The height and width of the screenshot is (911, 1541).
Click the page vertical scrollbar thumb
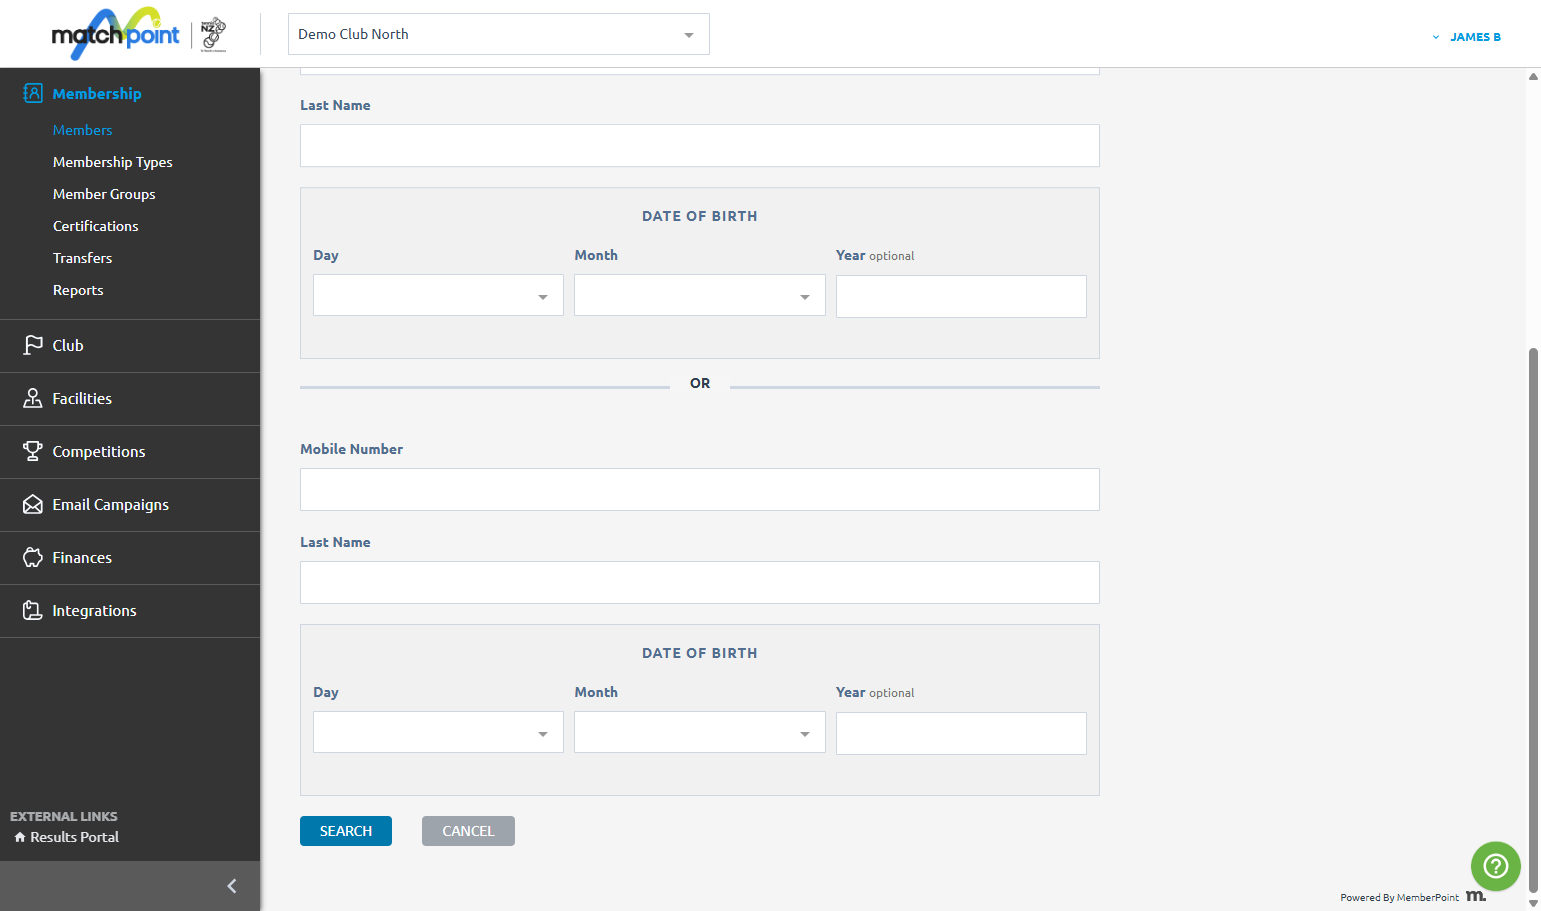(x=1533, y=619)
